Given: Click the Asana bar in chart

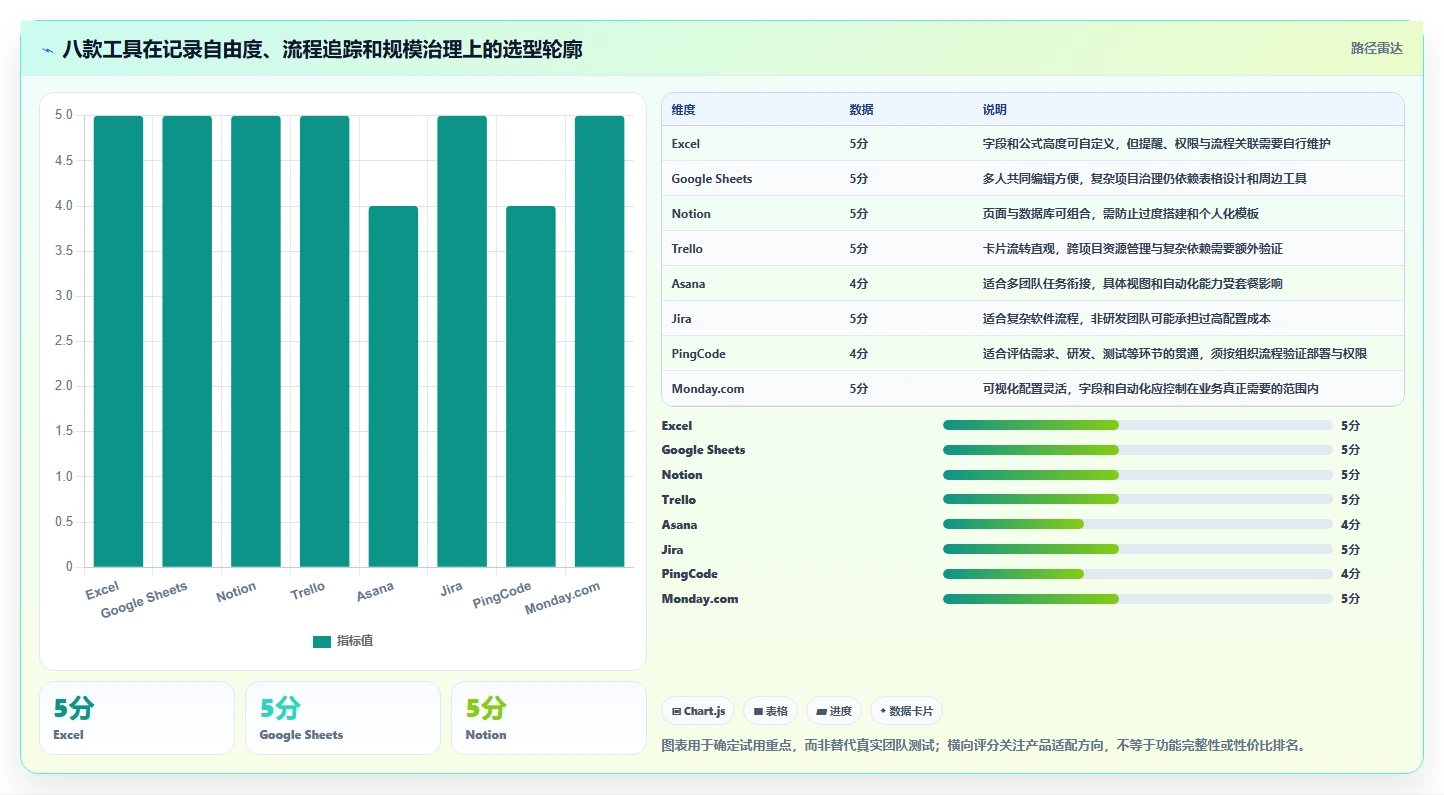Looking at the screenshot, I should click(393, 386).
